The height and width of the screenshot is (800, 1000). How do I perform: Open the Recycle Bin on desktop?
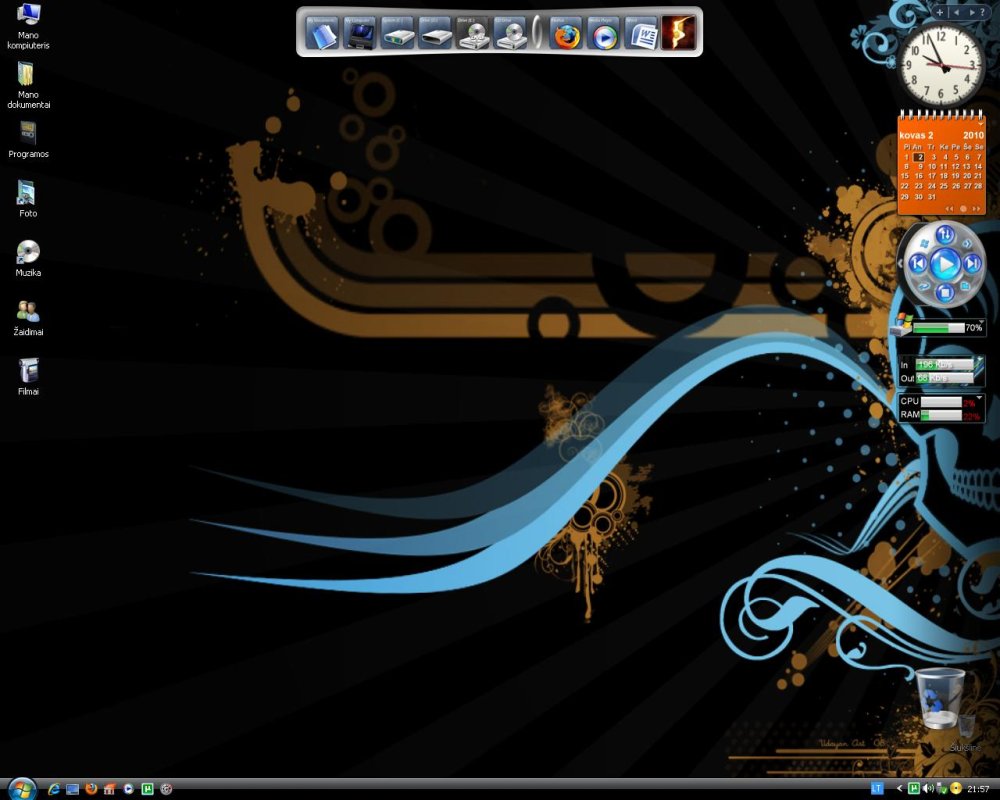(941, 699)
